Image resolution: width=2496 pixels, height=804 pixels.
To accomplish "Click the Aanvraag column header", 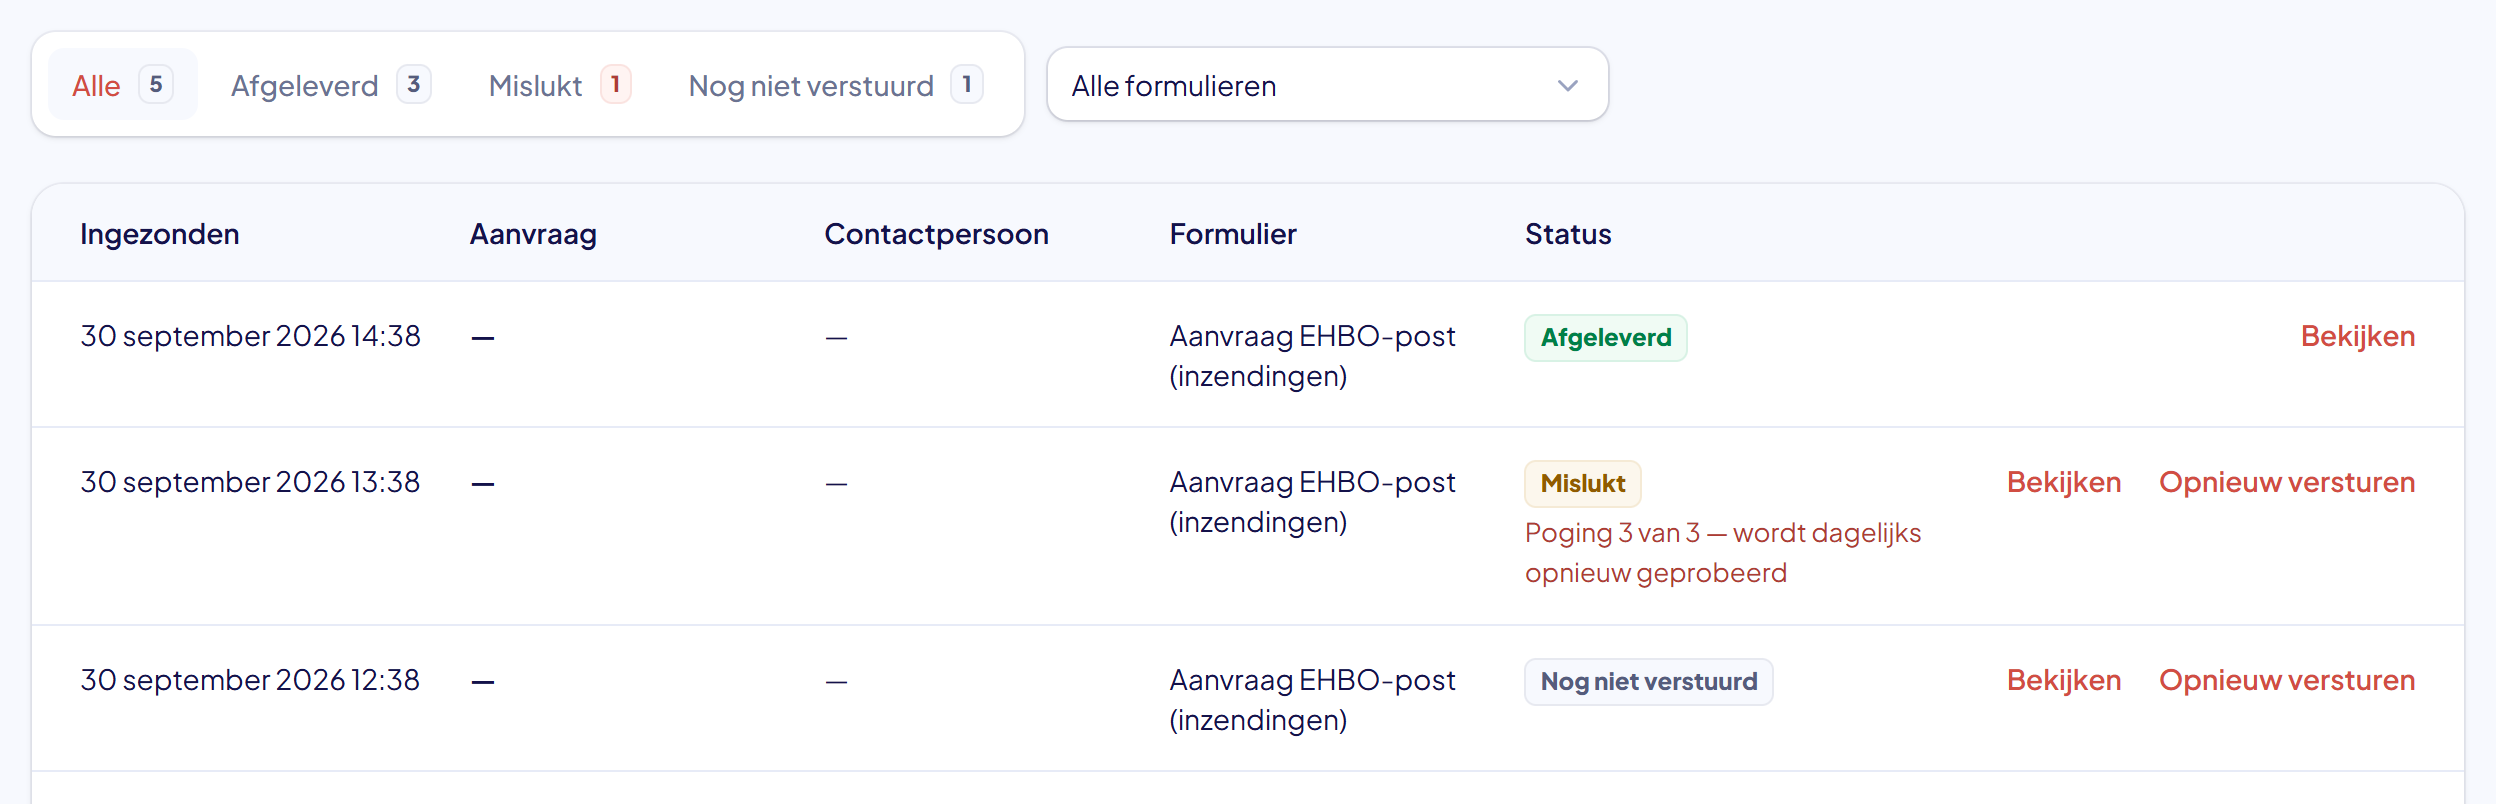I will tap(533, 234).
